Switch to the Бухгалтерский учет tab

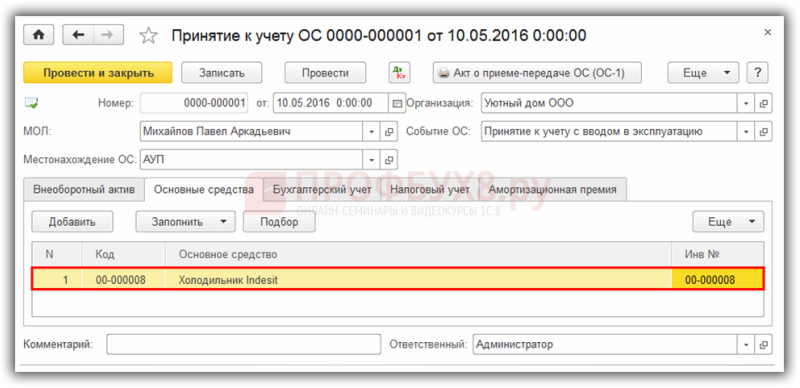(x=322, y=189)
